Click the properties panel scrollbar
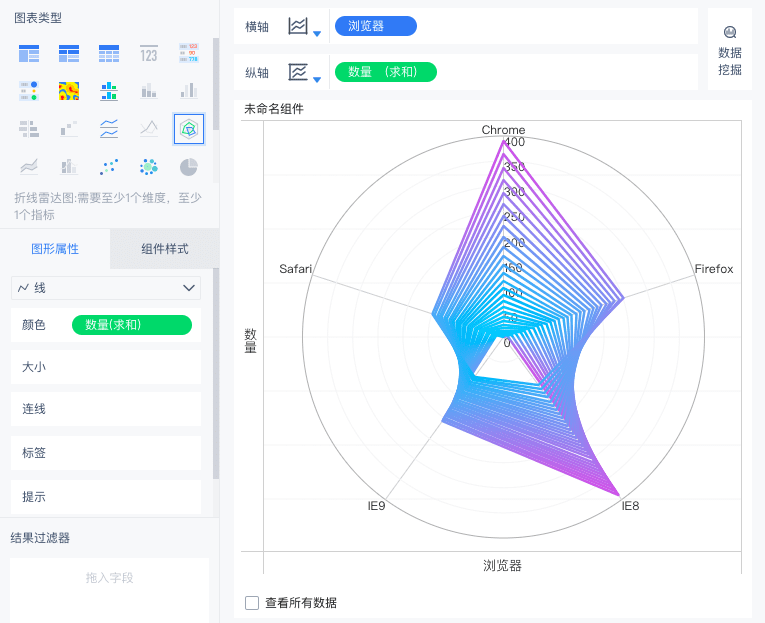 tap(216, 373)
